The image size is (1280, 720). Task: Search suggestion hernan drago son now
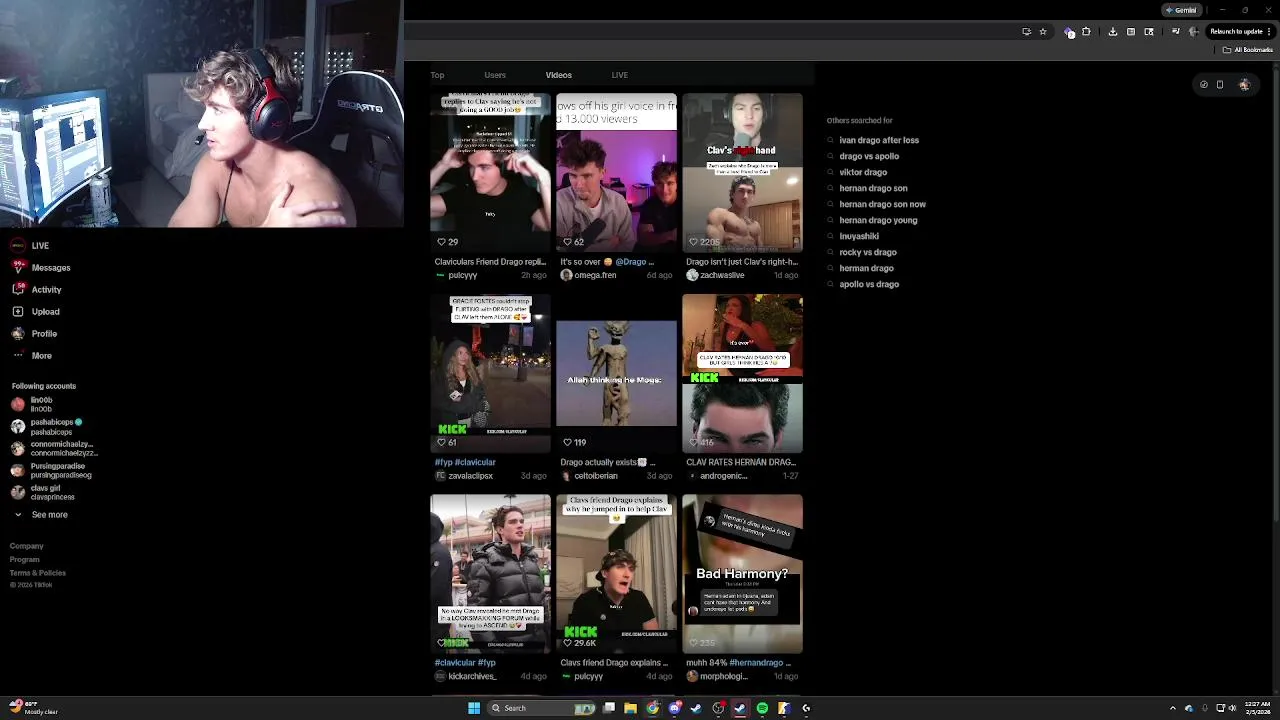click(876, 204)
